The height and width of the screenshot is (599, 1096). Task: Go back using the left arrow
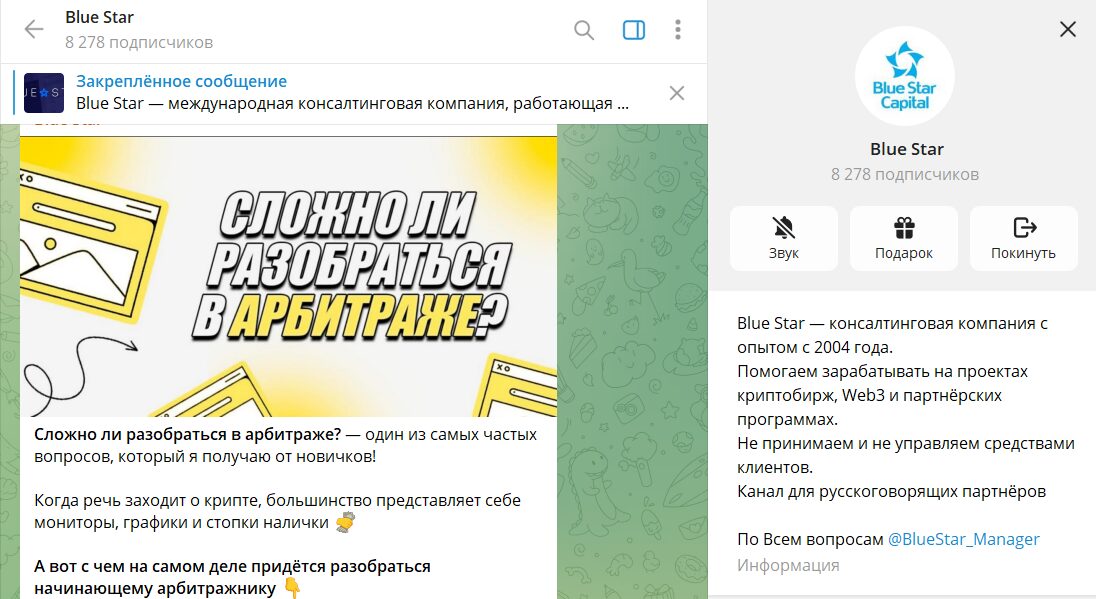34,30
